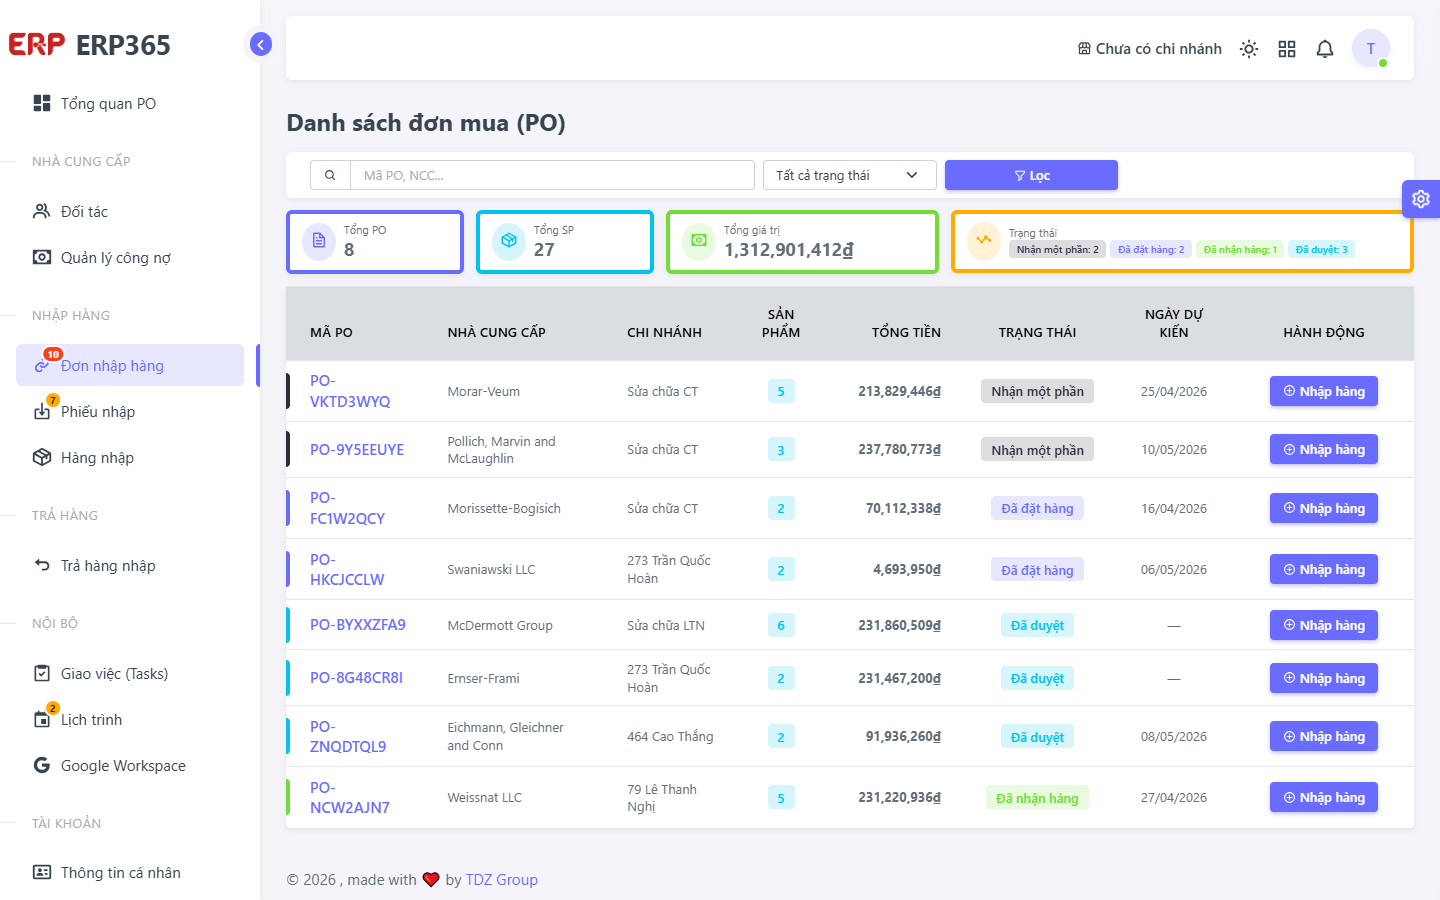This screenshot has width=1440, height=900.
Task: Open user avatar T menu
Action: (1371, 48)
